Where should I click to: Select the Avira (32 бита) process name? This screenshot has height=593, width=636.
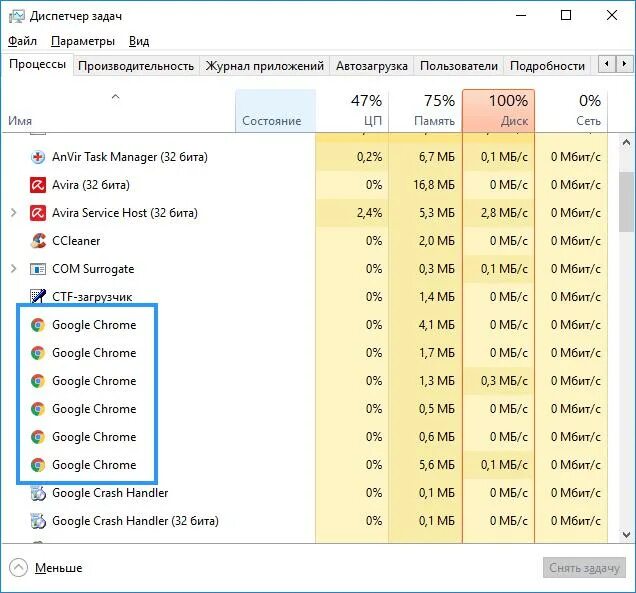[91, 185]
